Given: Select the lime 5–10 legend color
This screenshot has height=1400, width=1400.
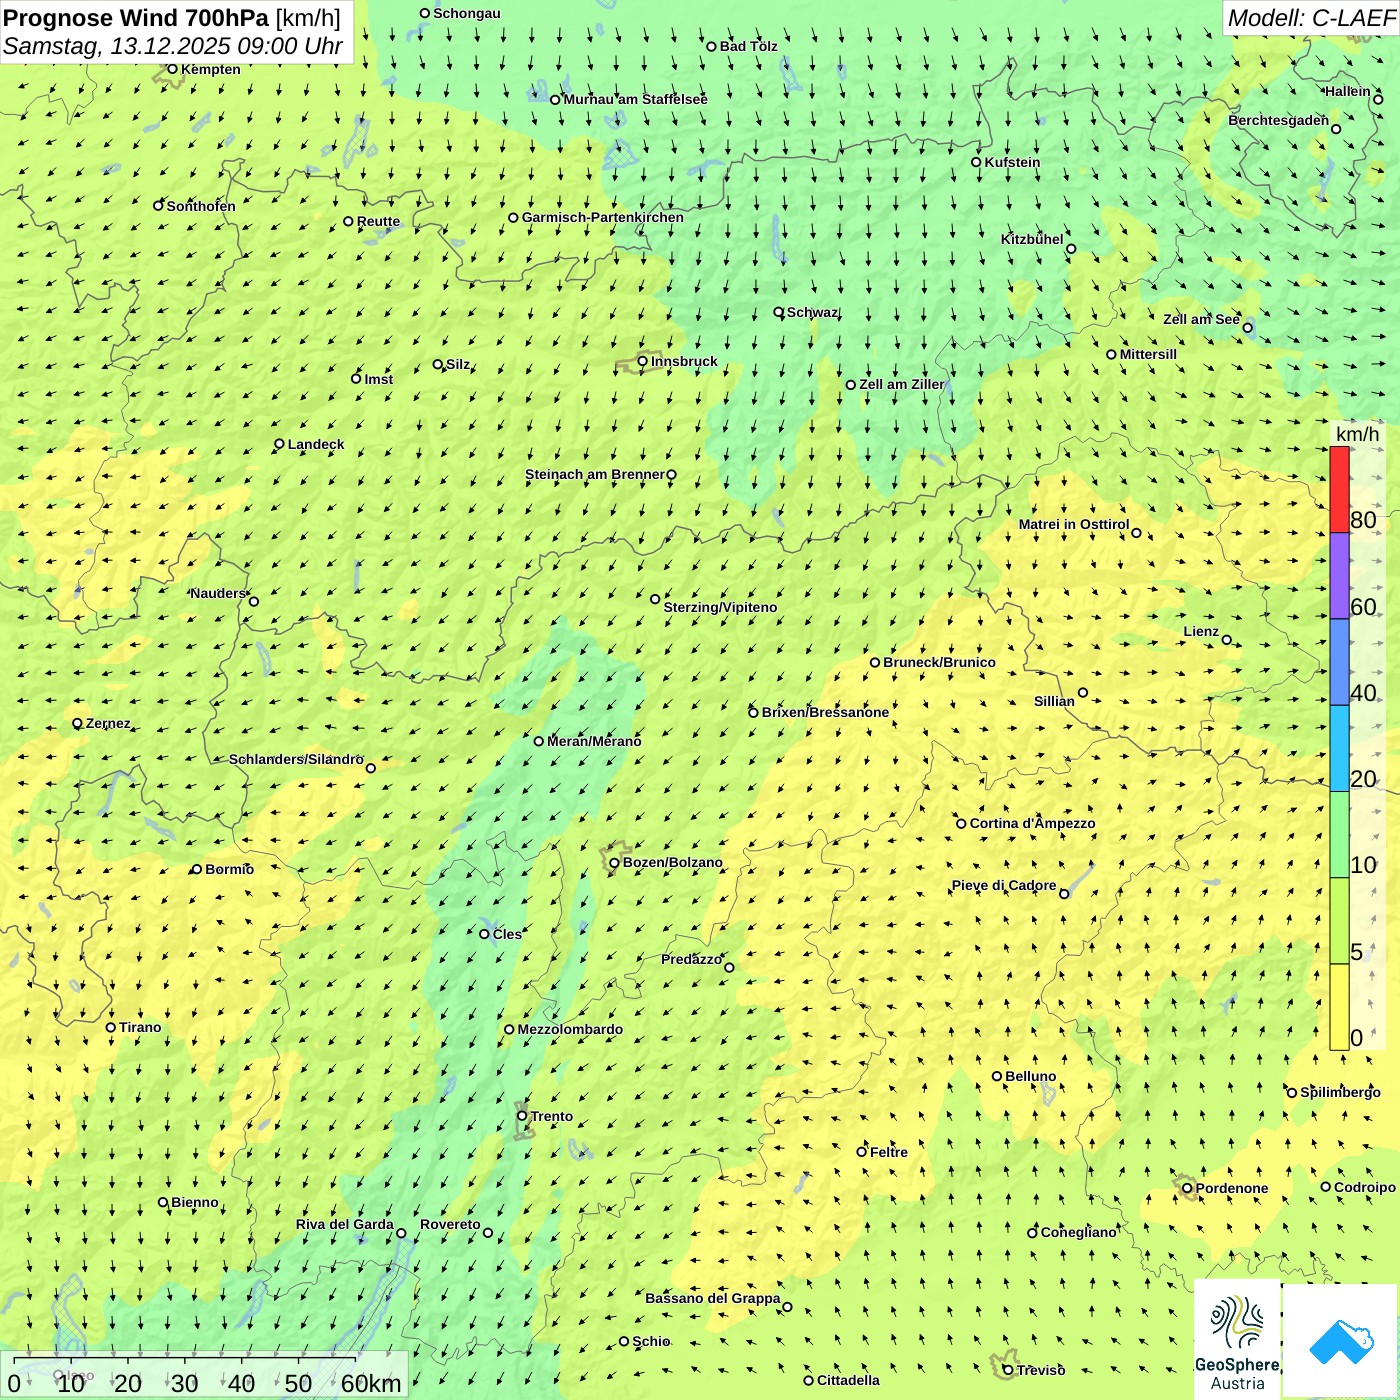Looking at the screenshot, I should coord(1339,921).
